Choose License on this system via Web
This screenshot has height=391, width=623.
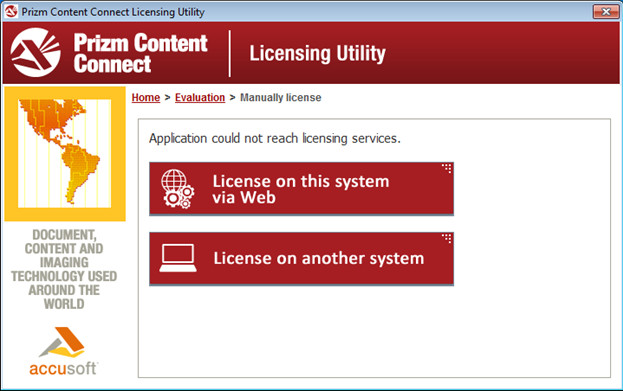click(x=301, y=189)
